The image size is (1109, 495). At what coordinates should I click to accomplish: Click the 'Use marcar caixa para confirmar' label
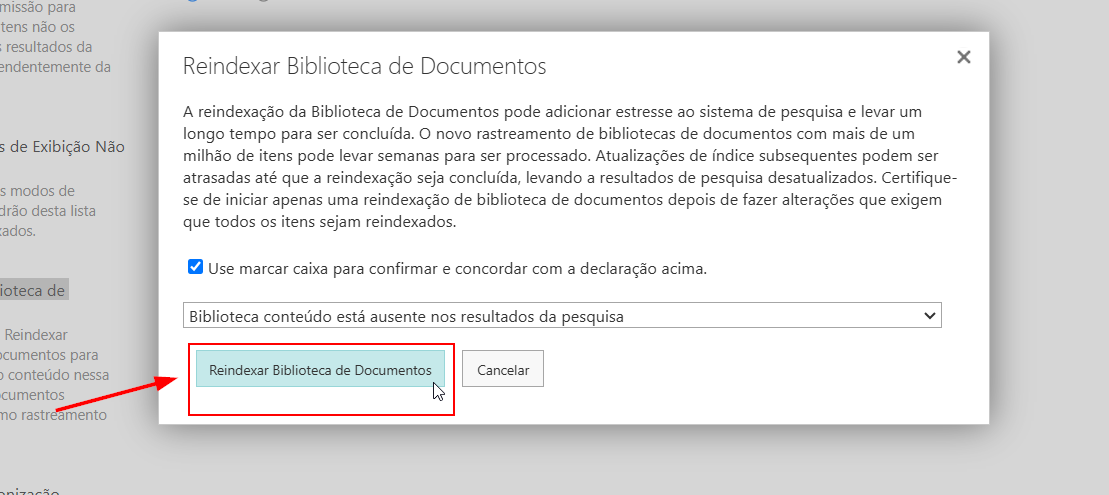point(458,269)
